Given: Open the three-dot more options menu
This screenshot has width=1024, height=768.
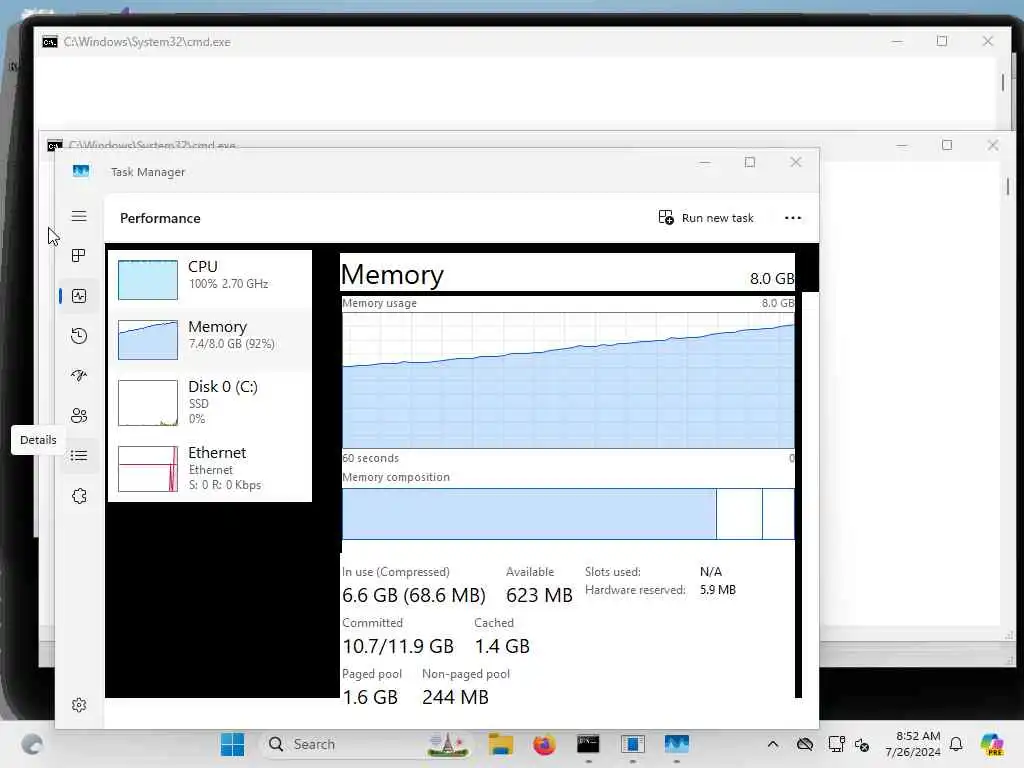Looking at the screenshot, I should [792, 217].
